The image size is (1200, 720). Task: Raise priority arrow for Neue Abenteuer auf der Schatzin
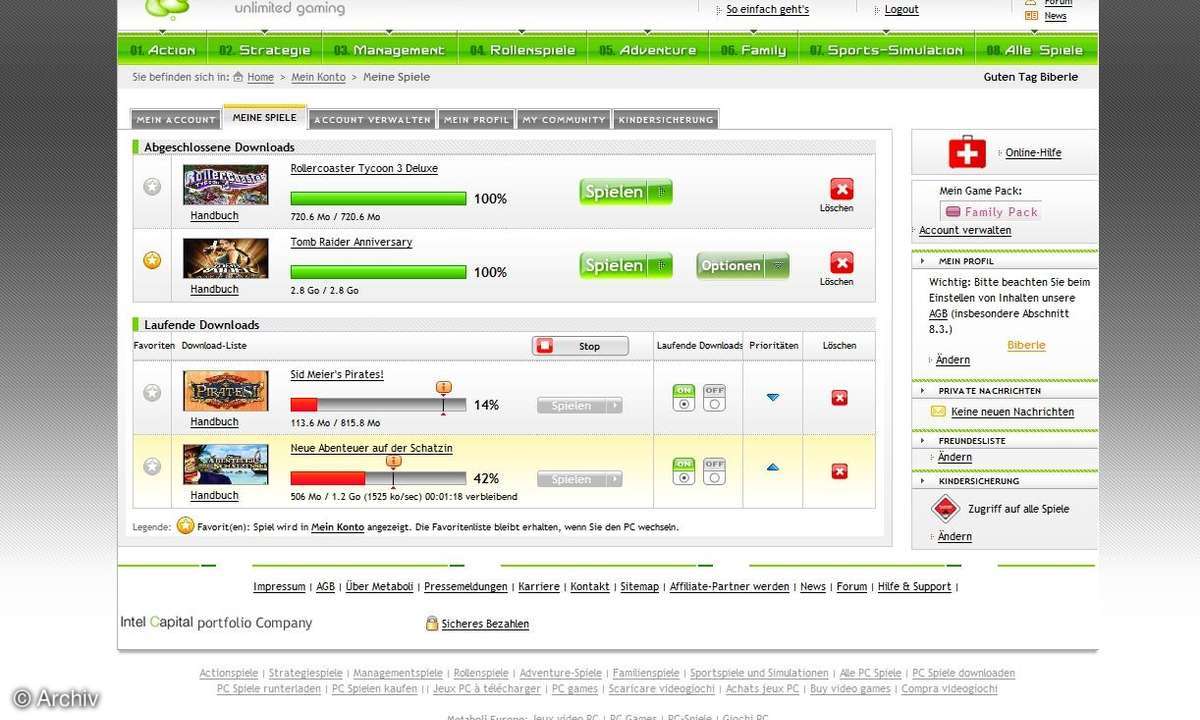(x=772, y=467)
